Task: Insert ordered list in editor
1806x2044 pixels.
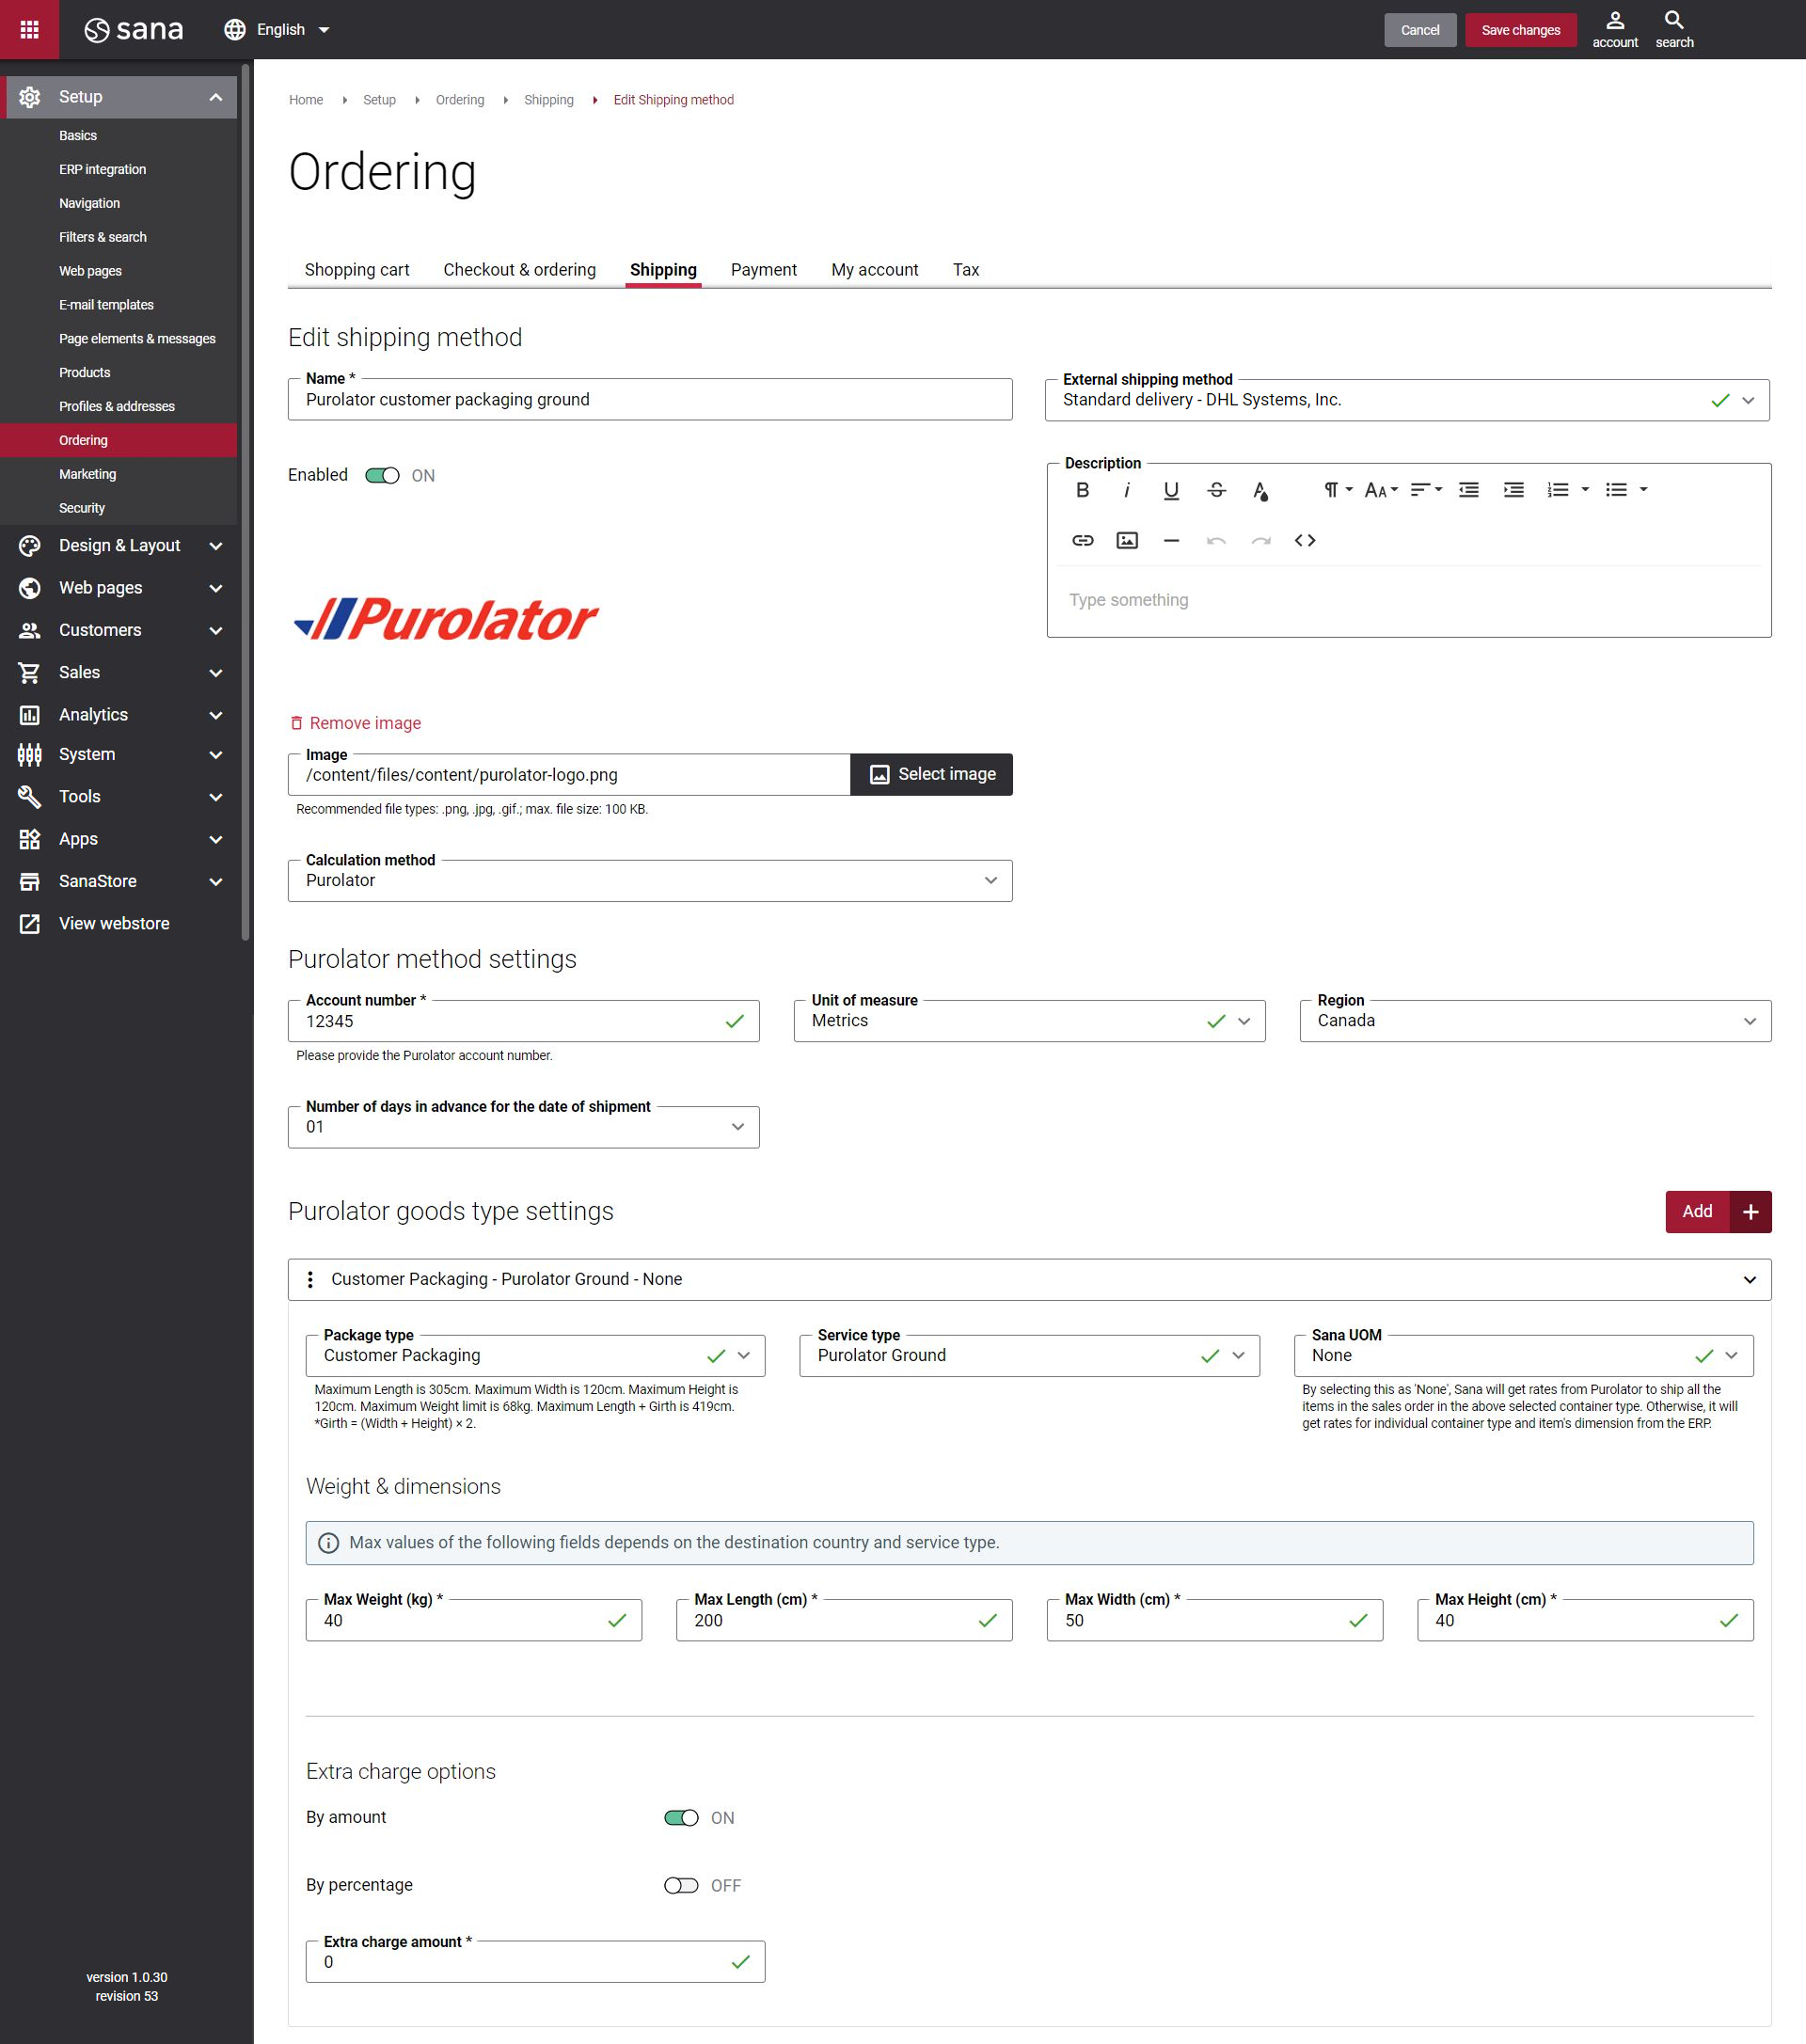Action: point(1558,490)
